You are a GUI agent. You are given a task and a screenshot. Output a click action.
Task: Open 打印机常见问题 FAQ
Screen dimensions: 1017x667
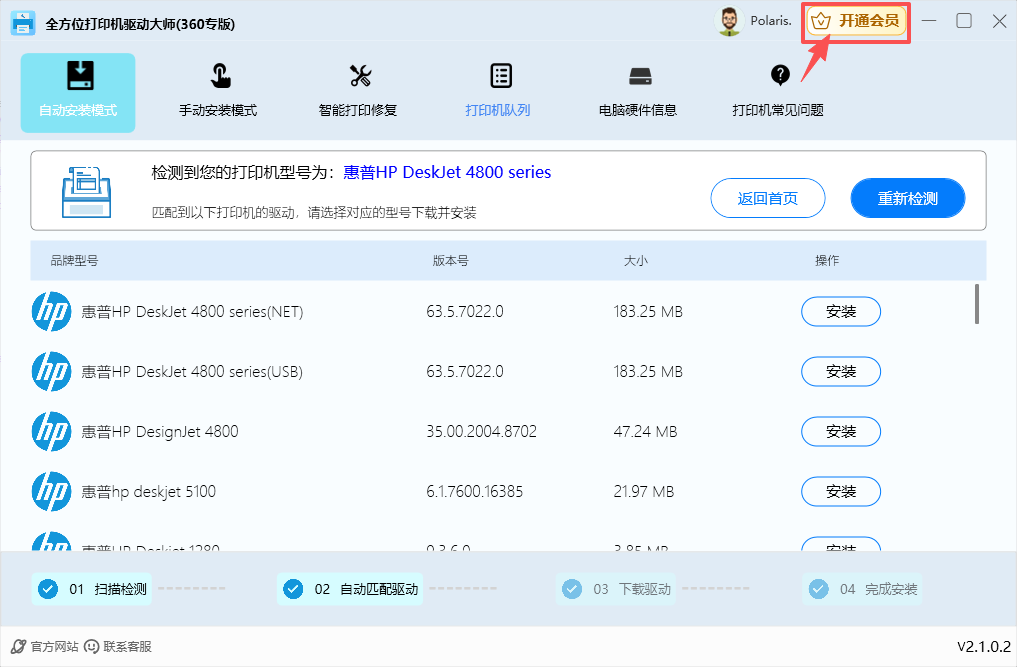[778, 92]
